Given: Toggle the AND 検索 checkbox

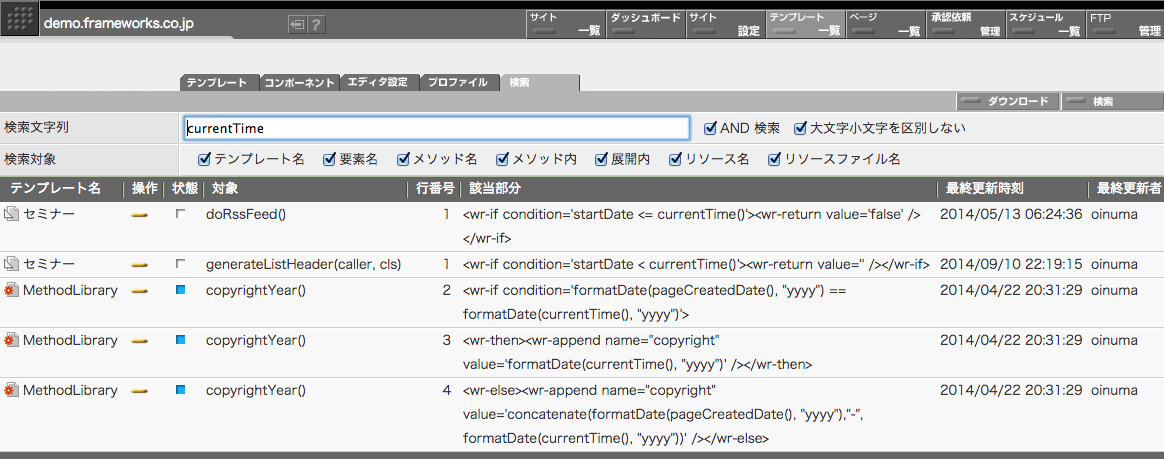Looking at the screenshot, I should click(710, 128).
